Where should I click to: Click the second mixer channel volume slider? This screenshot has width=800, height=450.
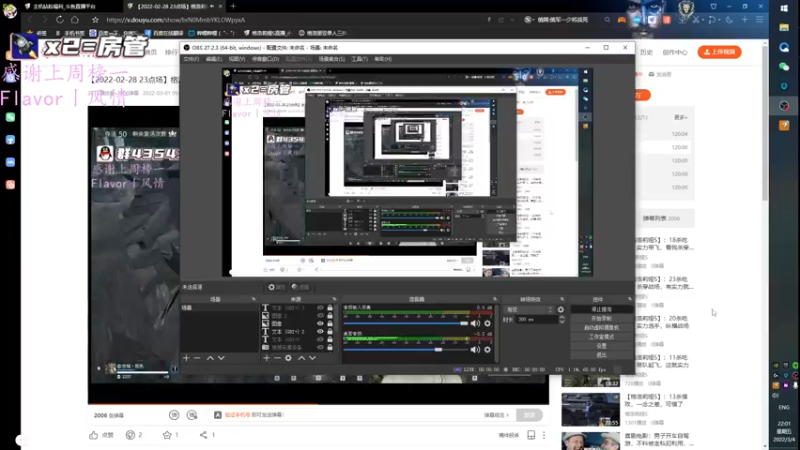click(406, 349)
